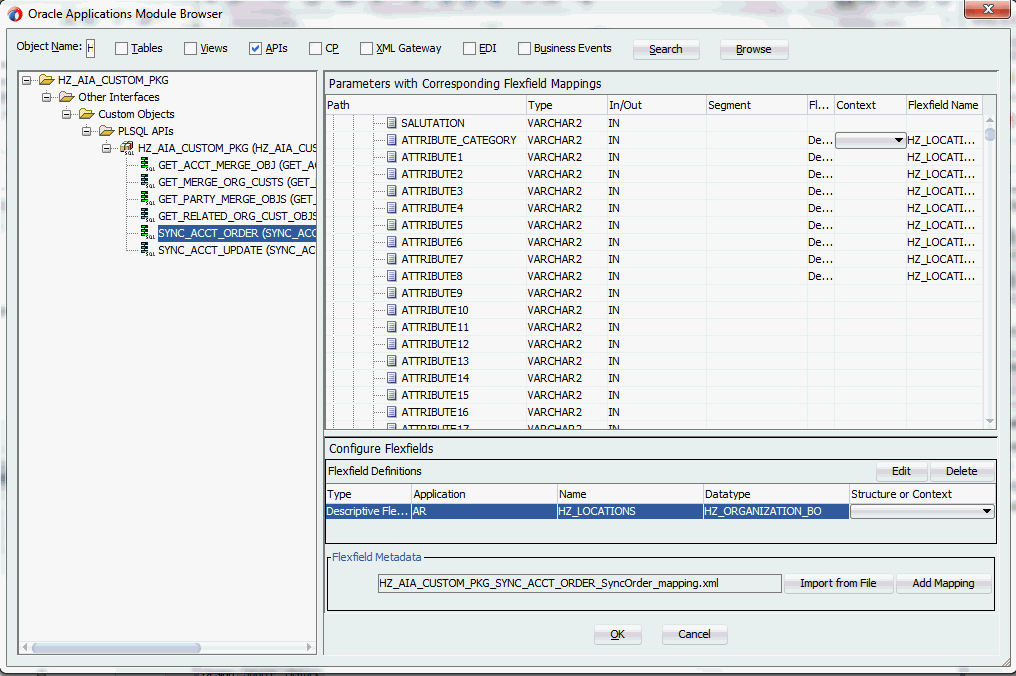Screen dimensions: 1016x676
Task: Collapse the Custom Objects node
Action: [67, 114]
